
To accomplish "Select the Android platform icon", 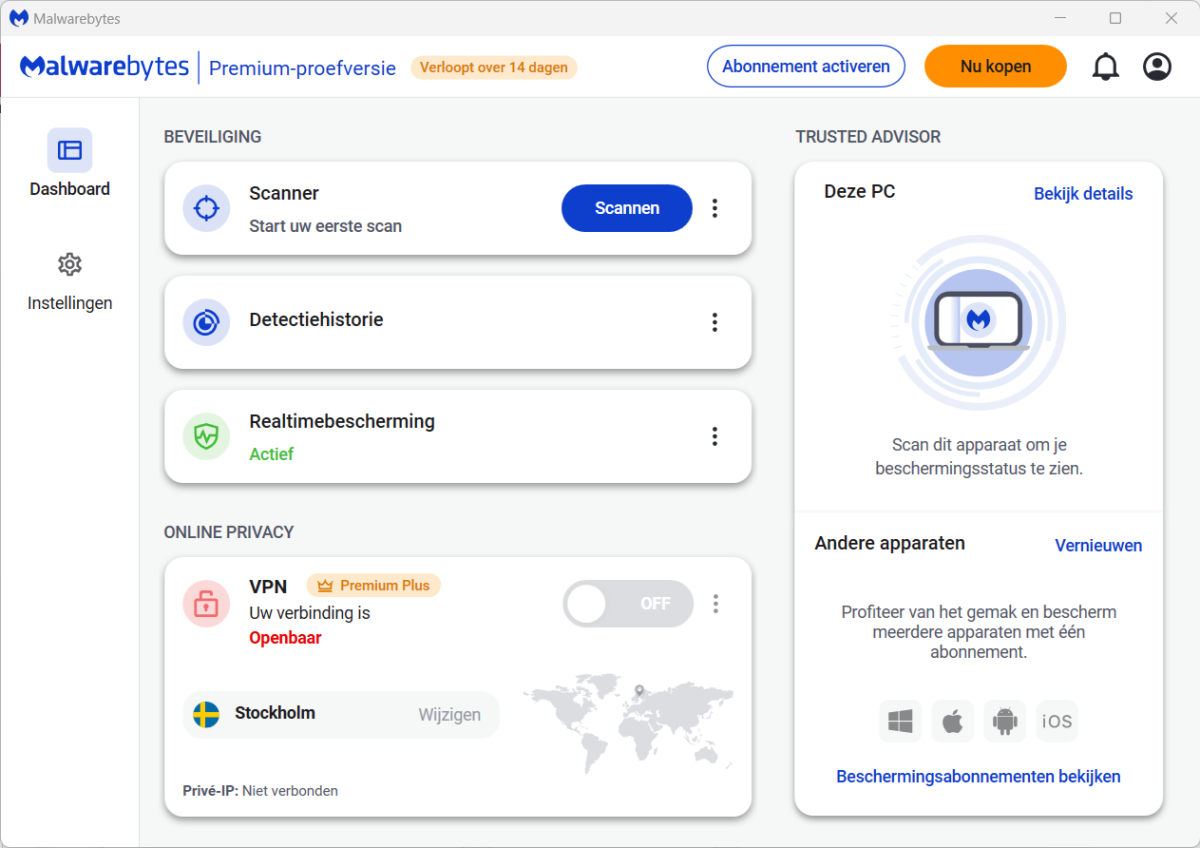I will pyautogui.click(x=1004, y=721).
